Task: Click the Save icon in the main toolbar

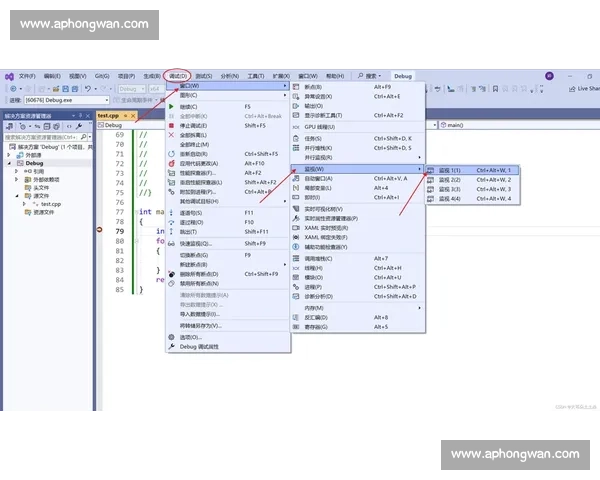Action: coord(65,89)
